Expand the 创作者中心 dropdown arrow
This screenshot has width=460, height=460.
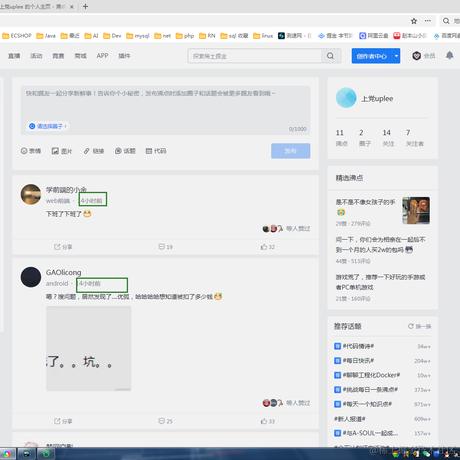(396, 56)
